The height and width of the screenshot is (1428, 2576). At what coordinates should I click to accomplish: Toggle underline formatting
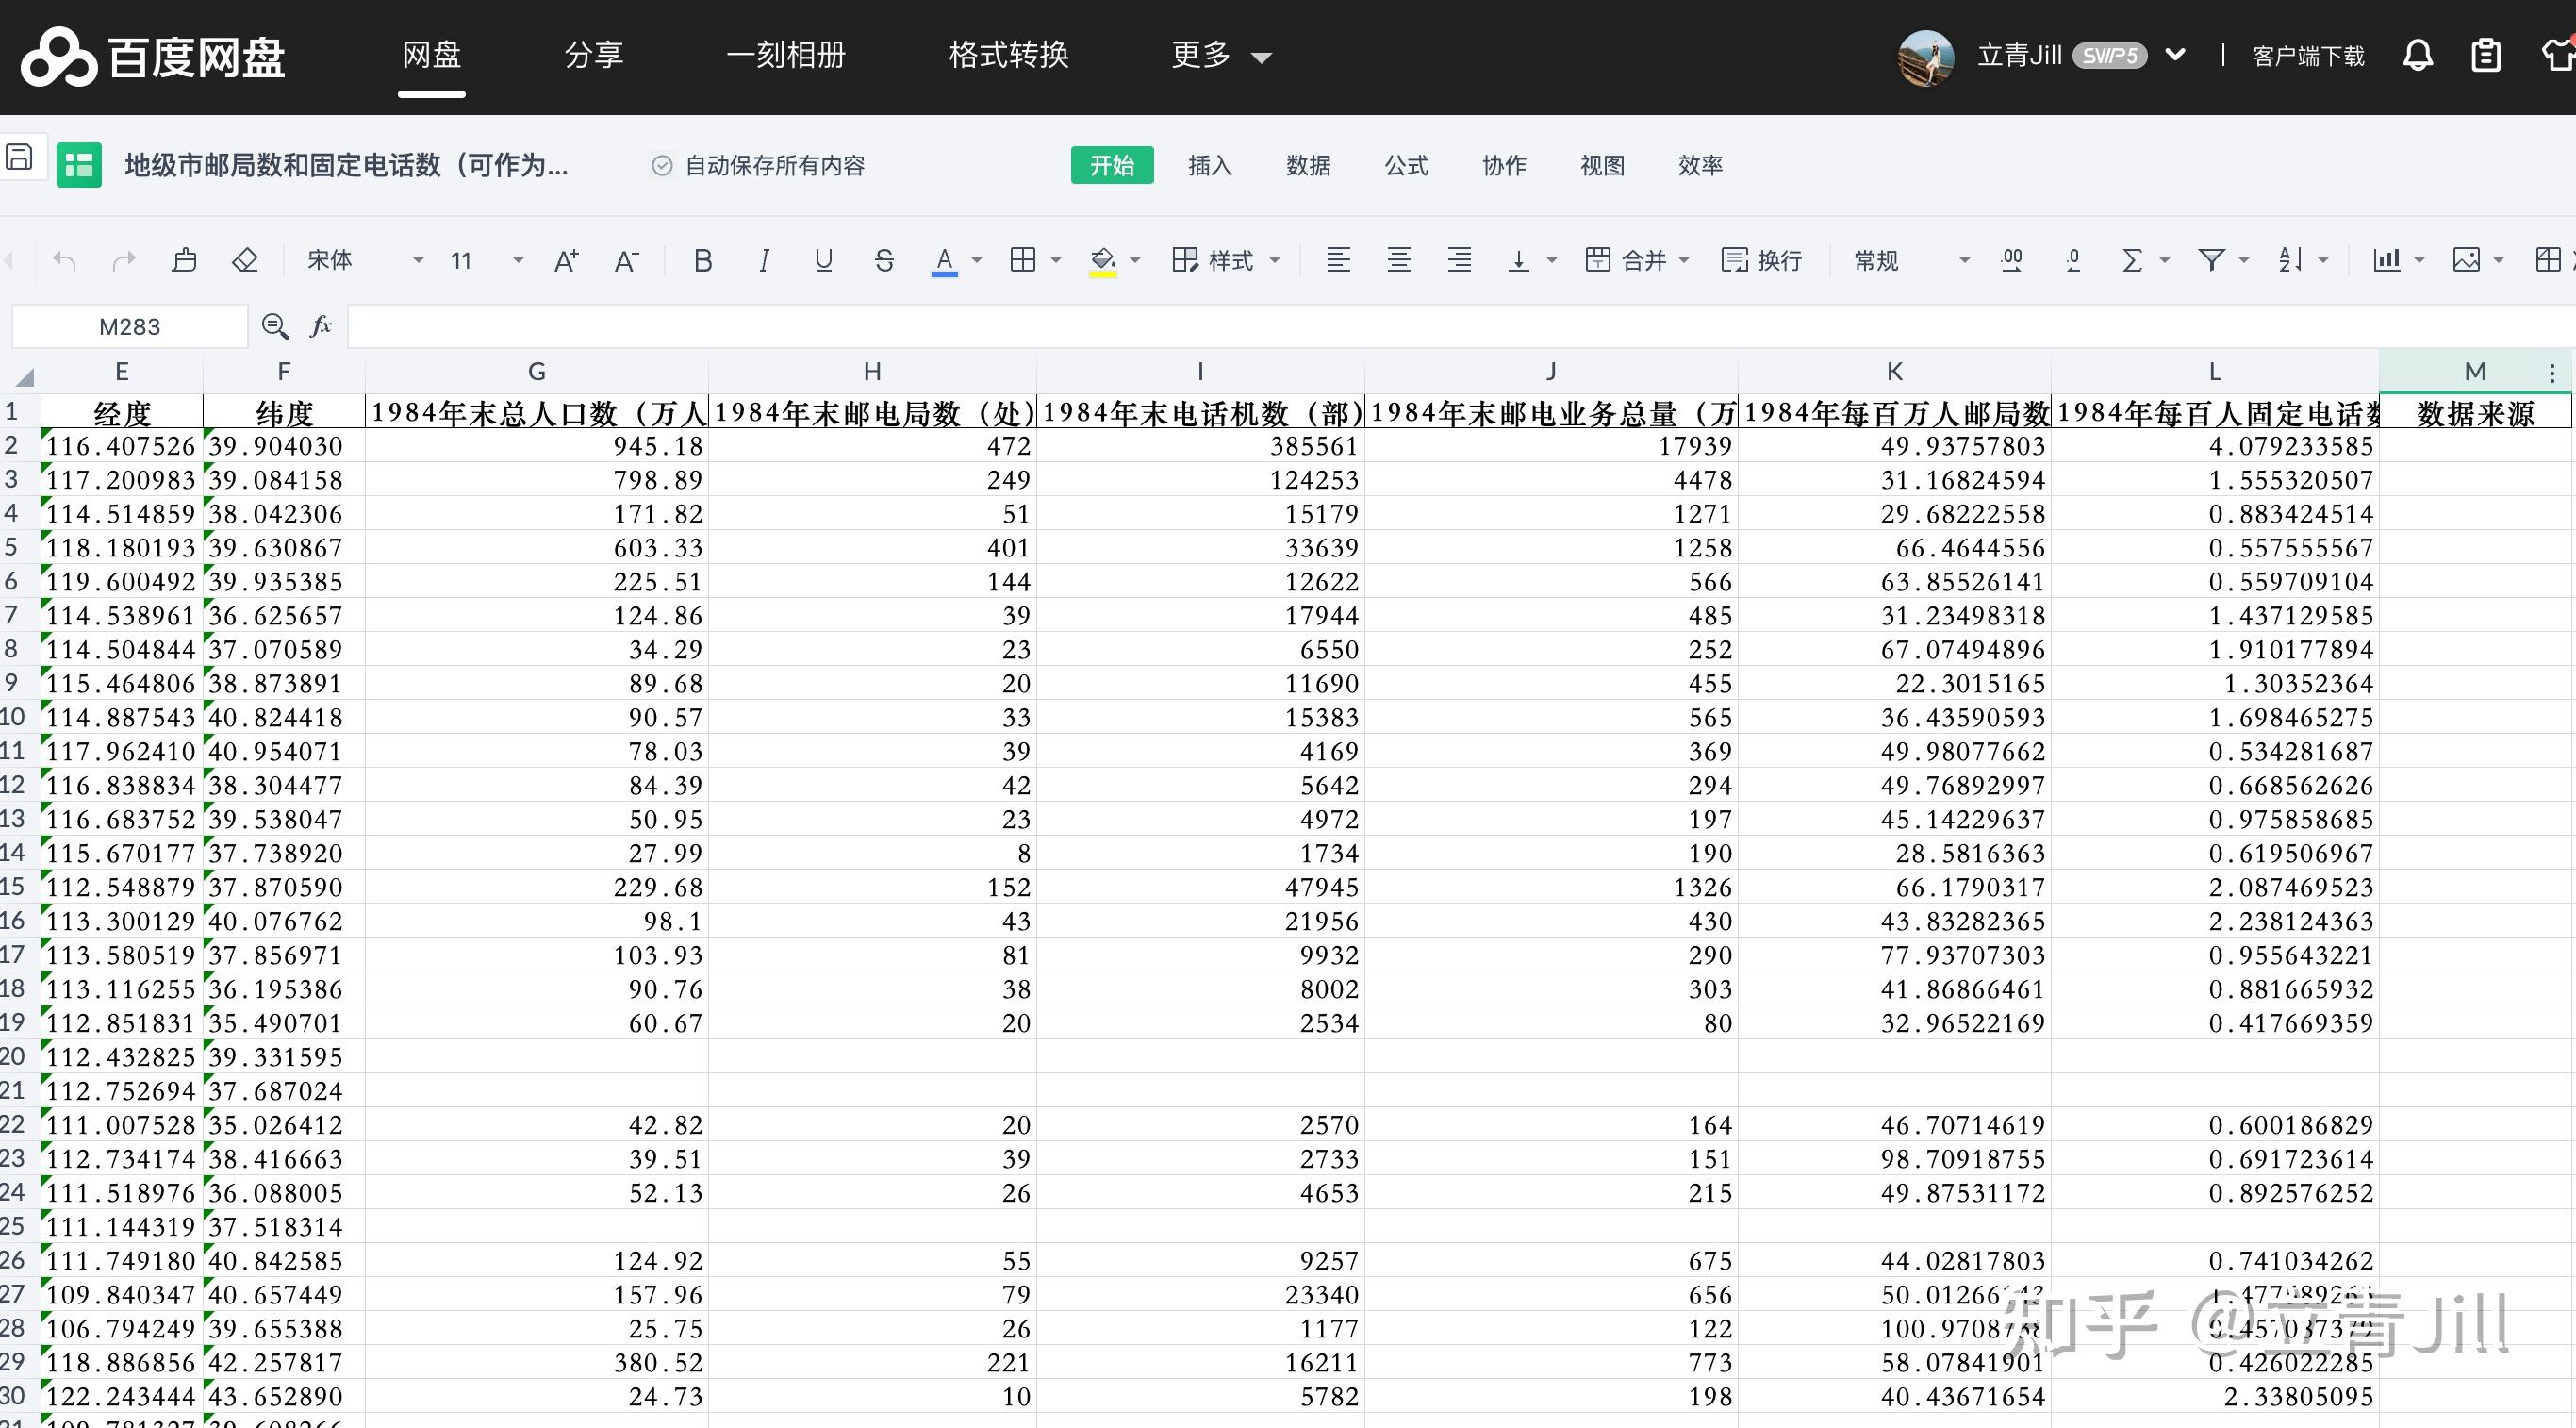pyautogui.click(x=823, y=261)
